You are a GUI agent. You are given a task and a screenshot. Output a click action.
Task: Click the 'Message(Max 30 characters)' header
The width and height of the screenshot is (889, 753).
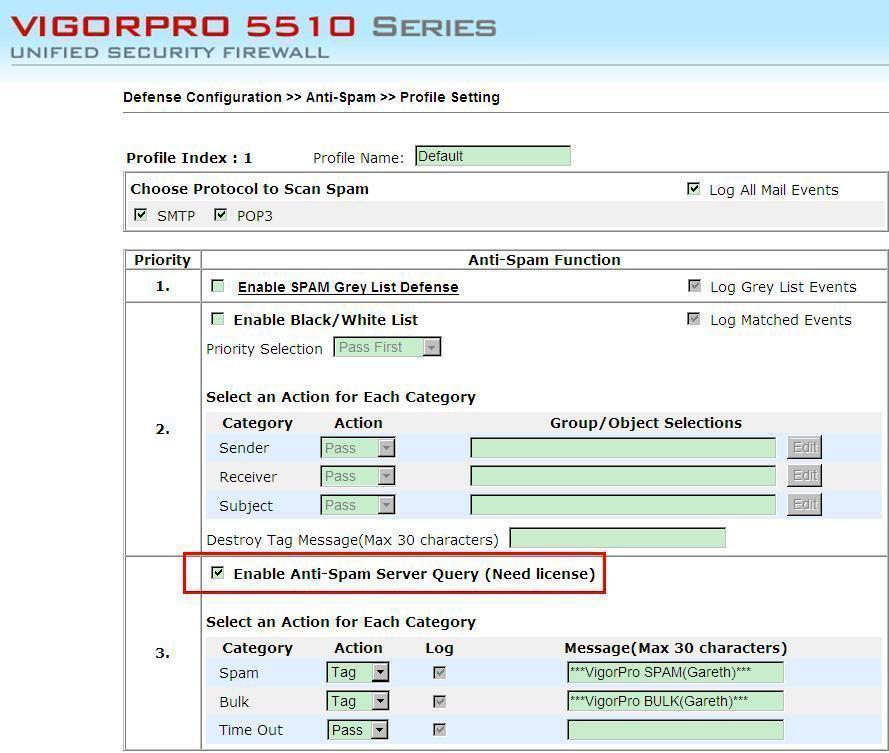coord(676,648)
